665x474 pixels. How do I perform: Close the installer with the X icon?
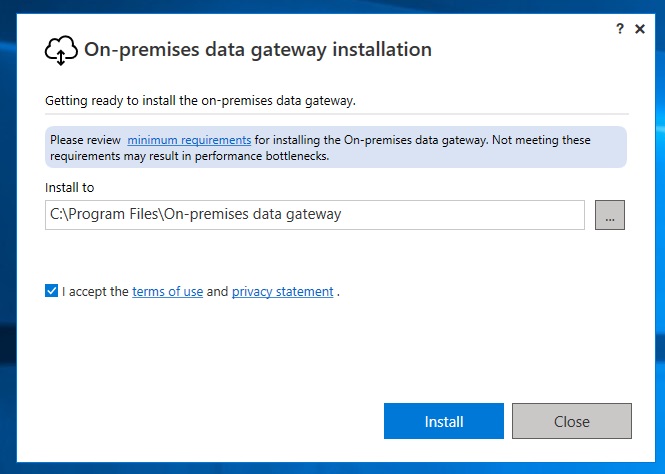640,29
